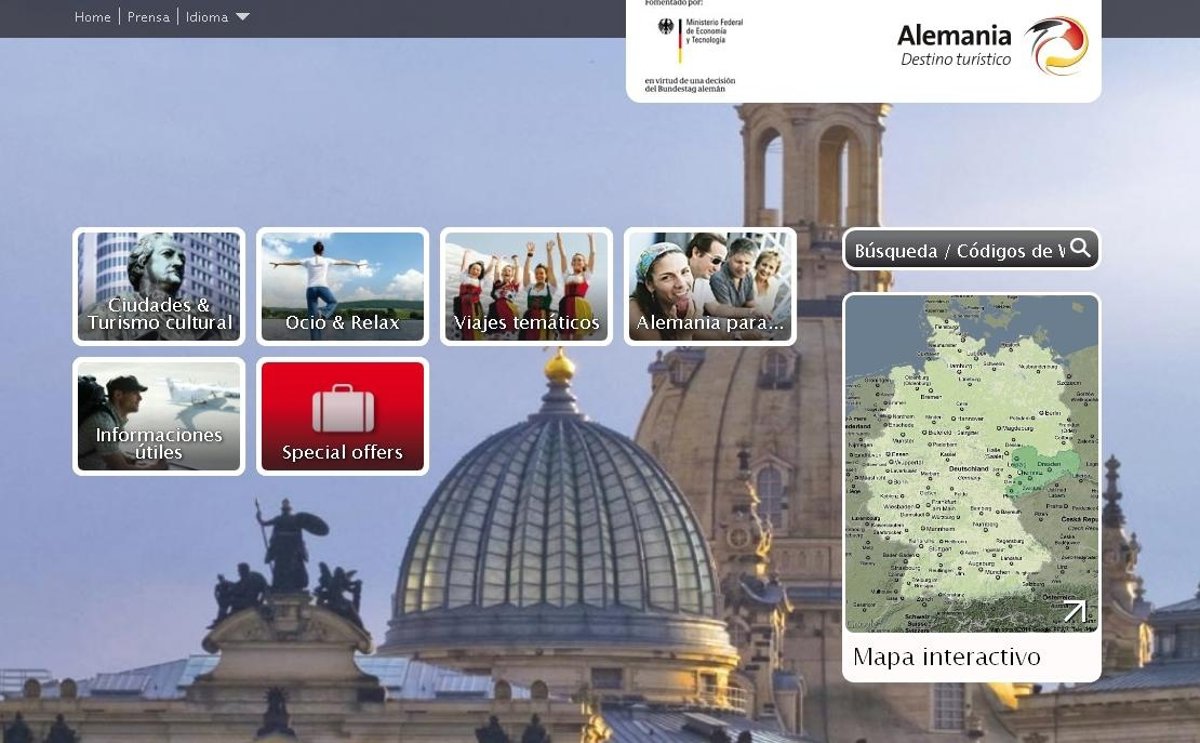
Task: Click the suitcase icon in Special offers
Action: tap(343, 408)
